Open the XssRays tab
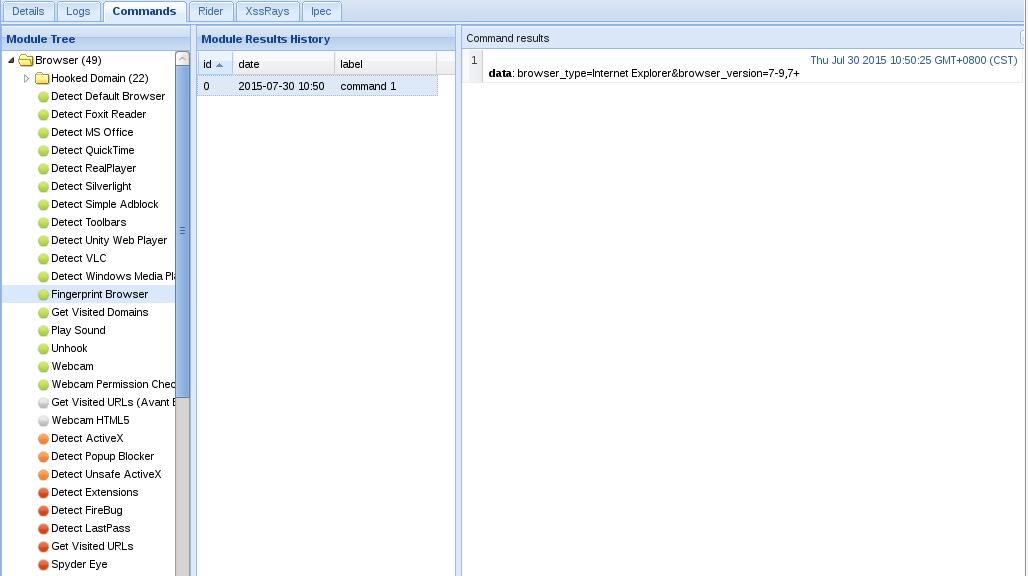The image size is (1028, 576). [267, 11]
